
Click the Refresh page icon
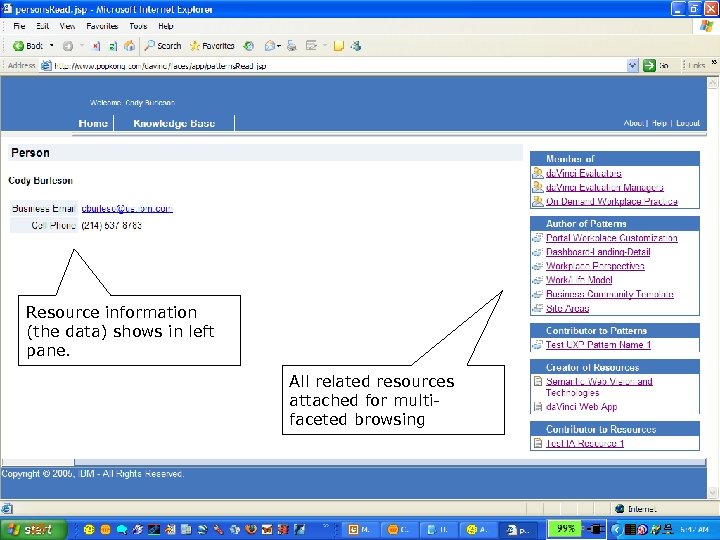click(112, 45)
